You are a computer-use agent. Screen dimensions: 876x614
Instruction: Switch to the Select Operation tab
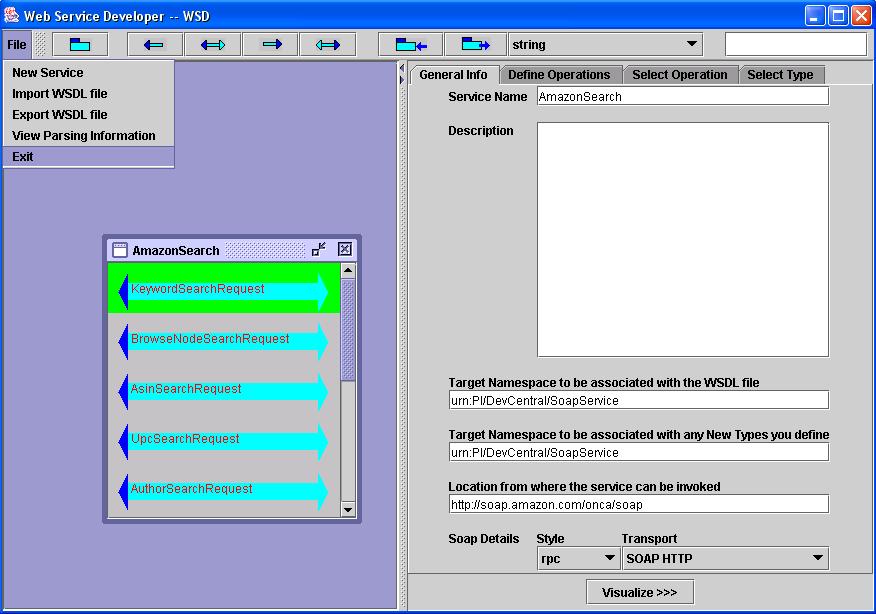pyautogui.click(x=680, y=75)
